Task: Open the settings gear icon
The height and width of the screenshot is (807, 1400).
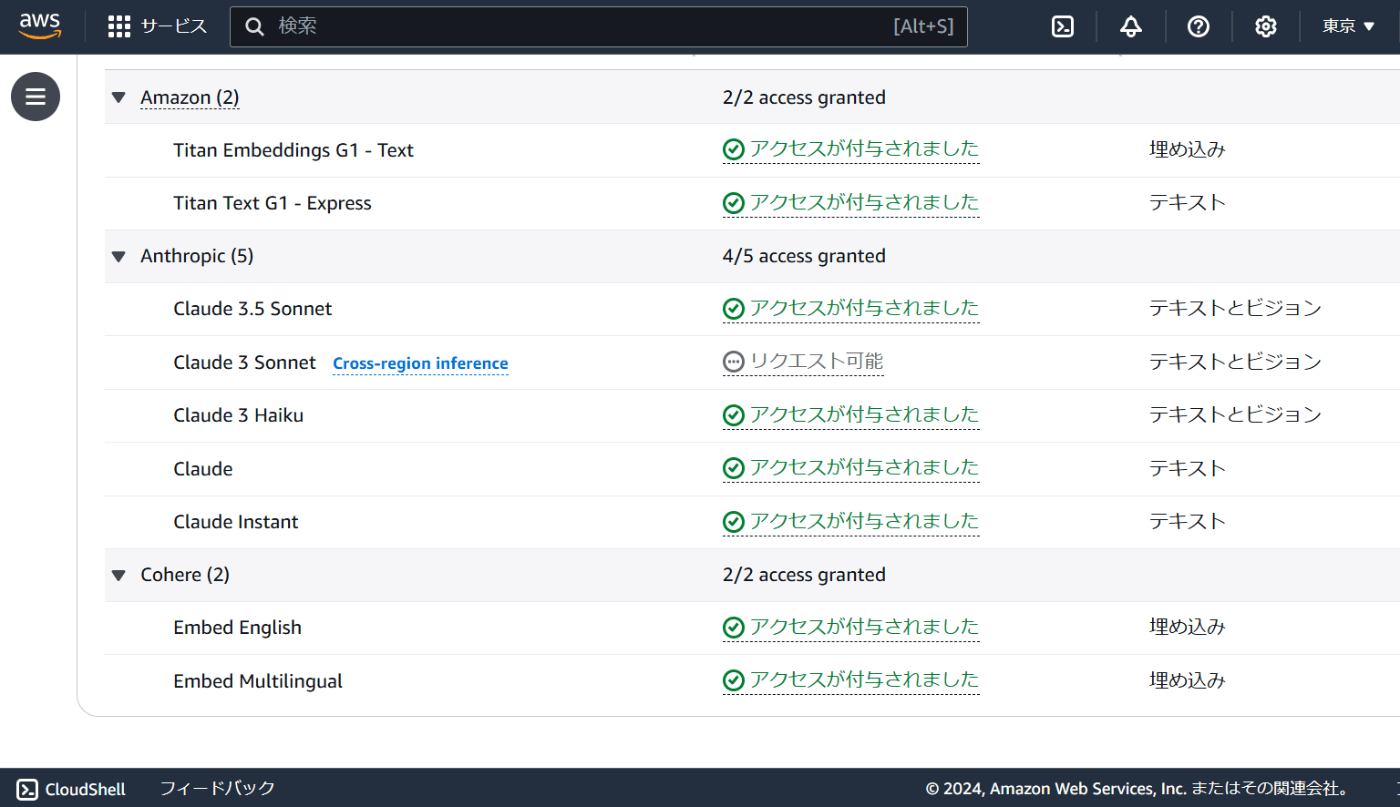Action: point(1266,27)
